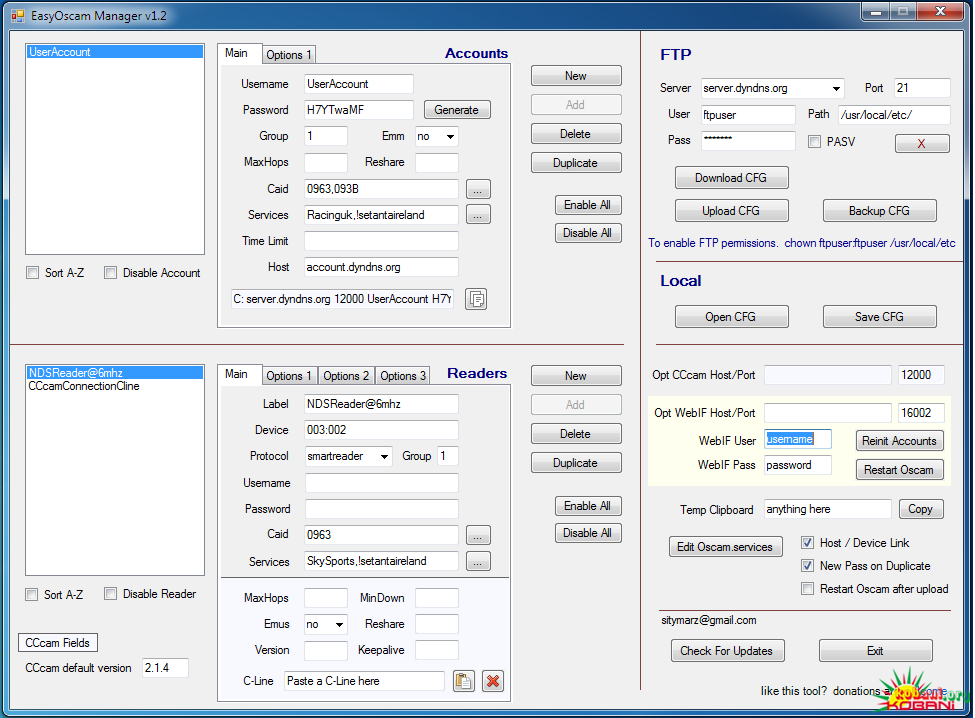
Task: Click Upload CFG button
Action: [x=732, y=211]
